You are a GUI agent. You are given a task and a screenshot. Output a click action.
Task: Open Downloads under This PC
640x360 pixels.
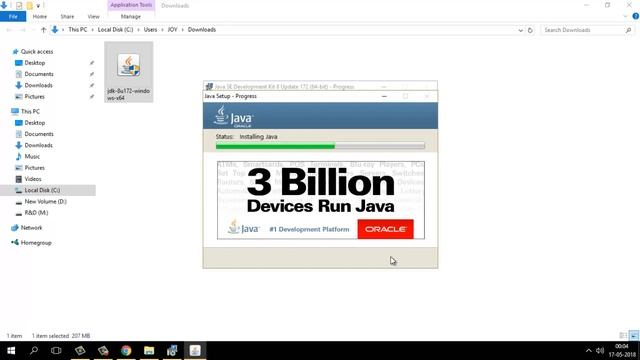tap(38, 145)
